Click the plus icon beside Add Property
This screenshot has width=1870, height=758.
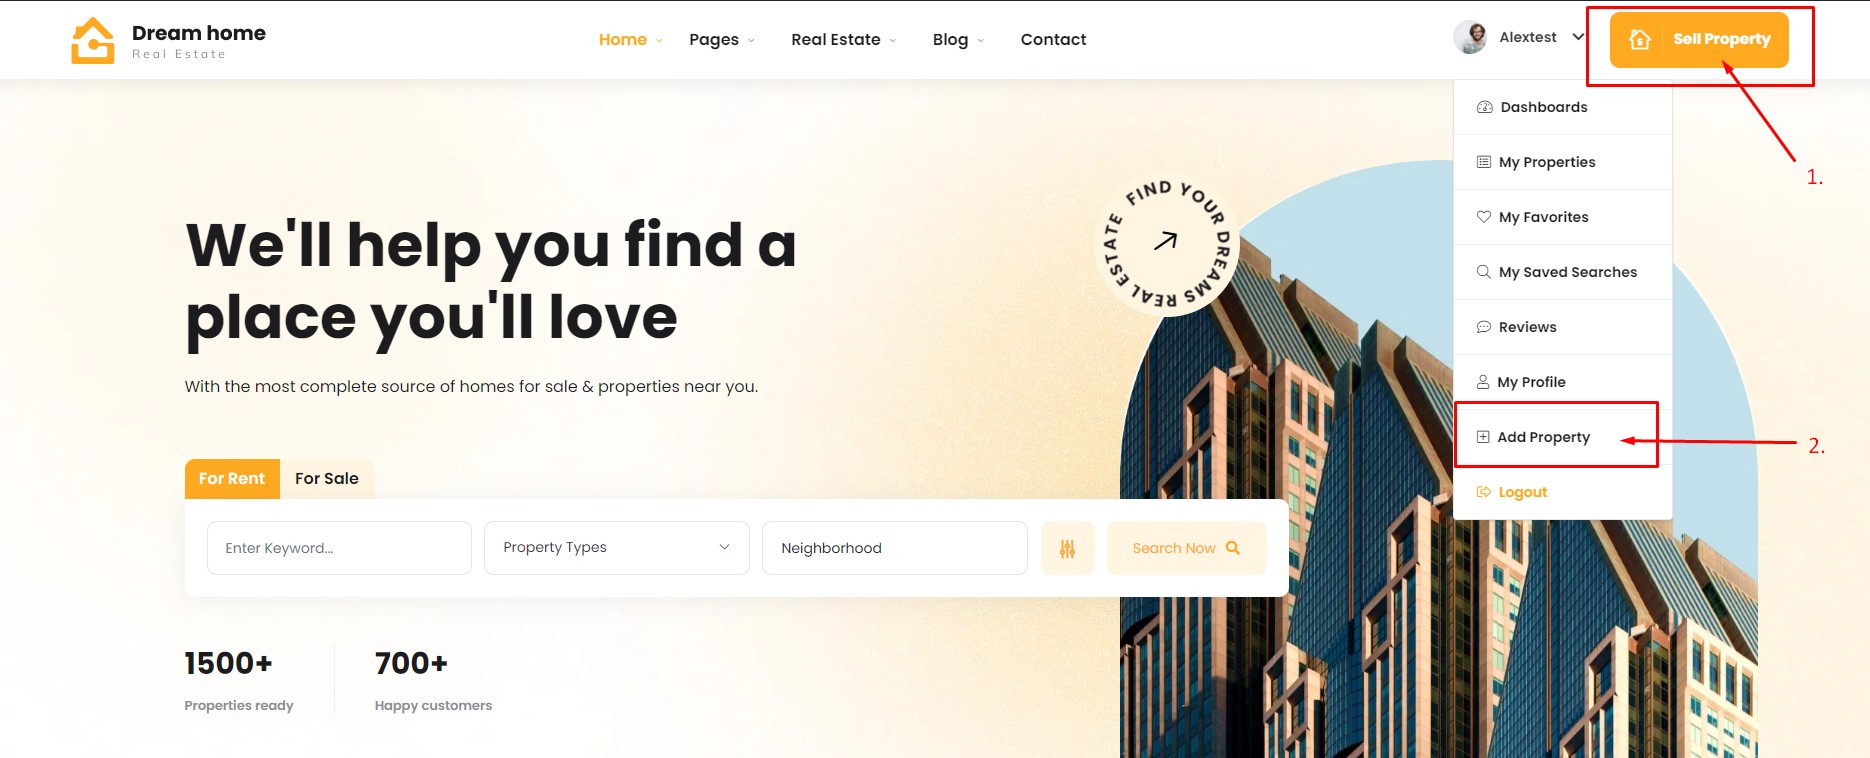[1483, 437]
